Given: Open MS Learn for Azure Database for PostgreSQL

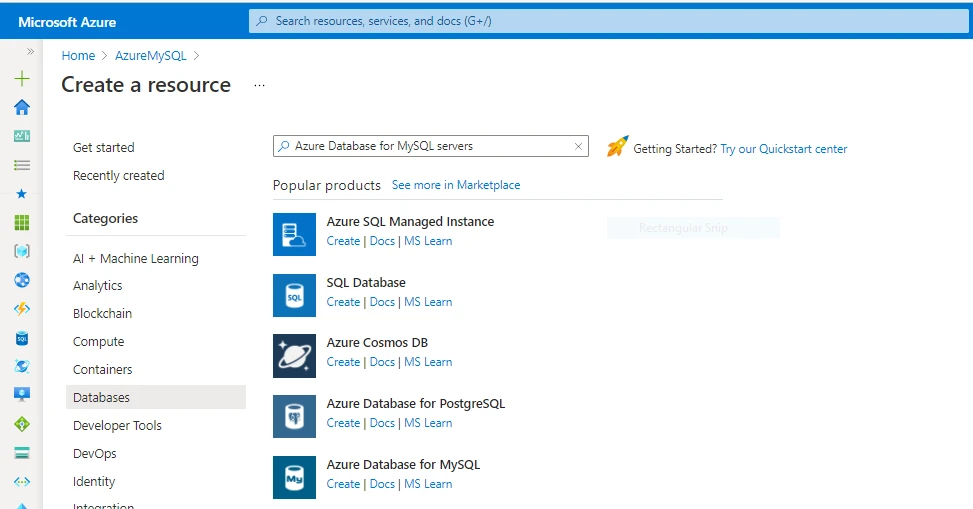Looking at the screenshot, I should (x=428, y=423).
